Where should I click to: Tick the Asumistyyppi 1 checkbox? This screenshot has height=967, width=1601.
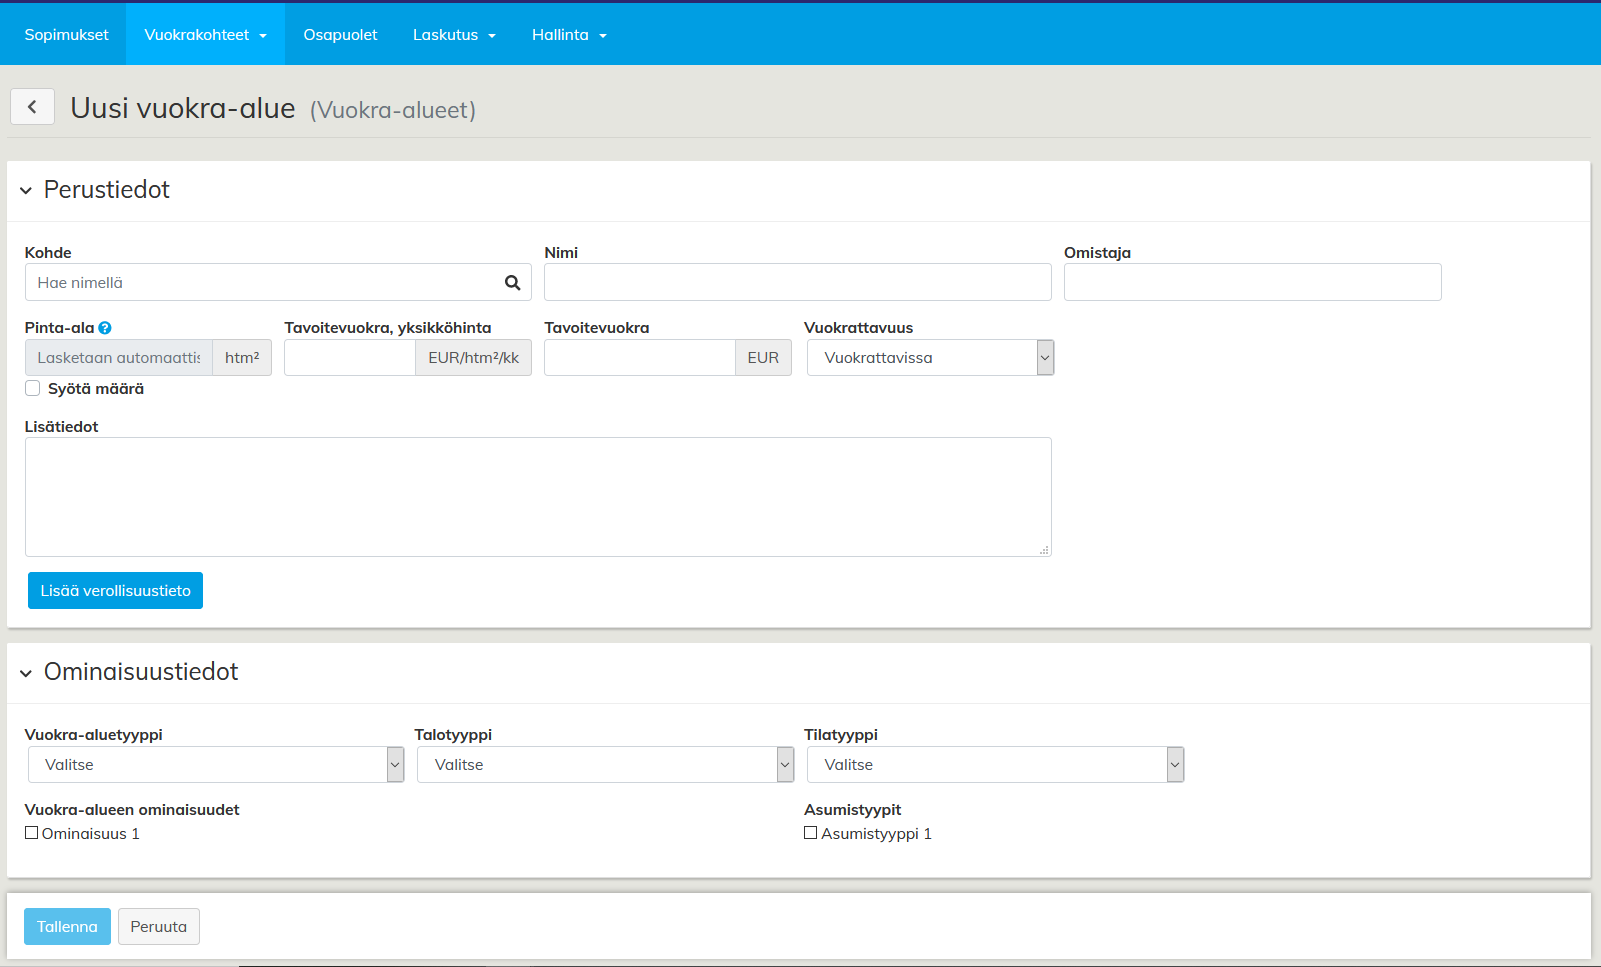(811, 833)
